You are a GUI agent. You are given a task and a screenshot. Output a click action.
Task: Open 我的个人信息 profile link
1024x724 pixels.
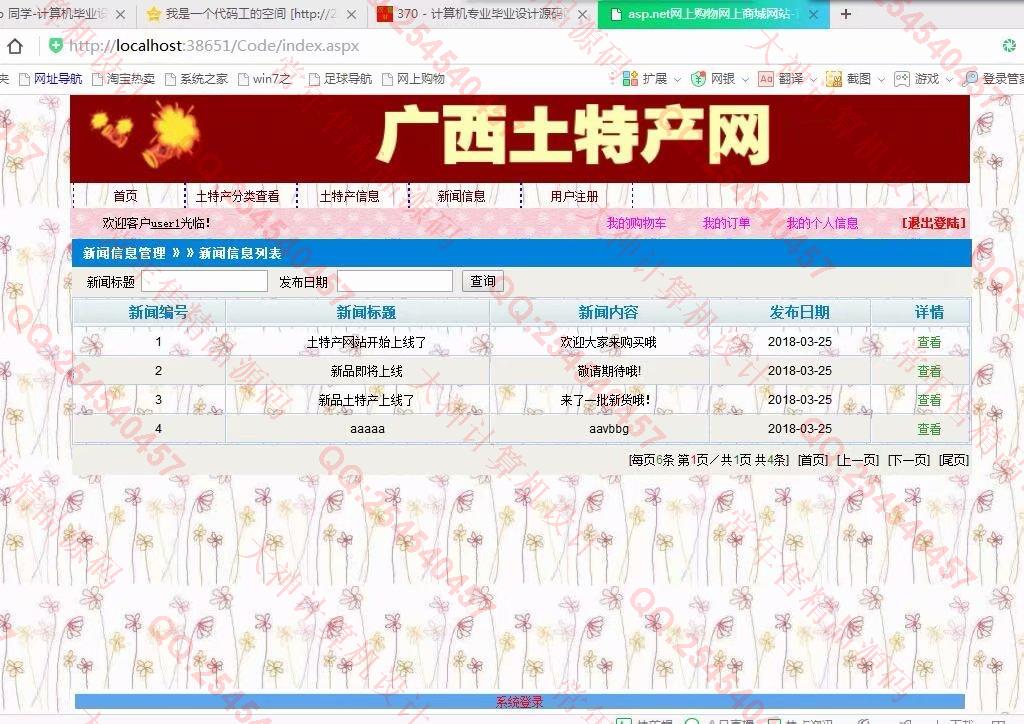(822, 223)
